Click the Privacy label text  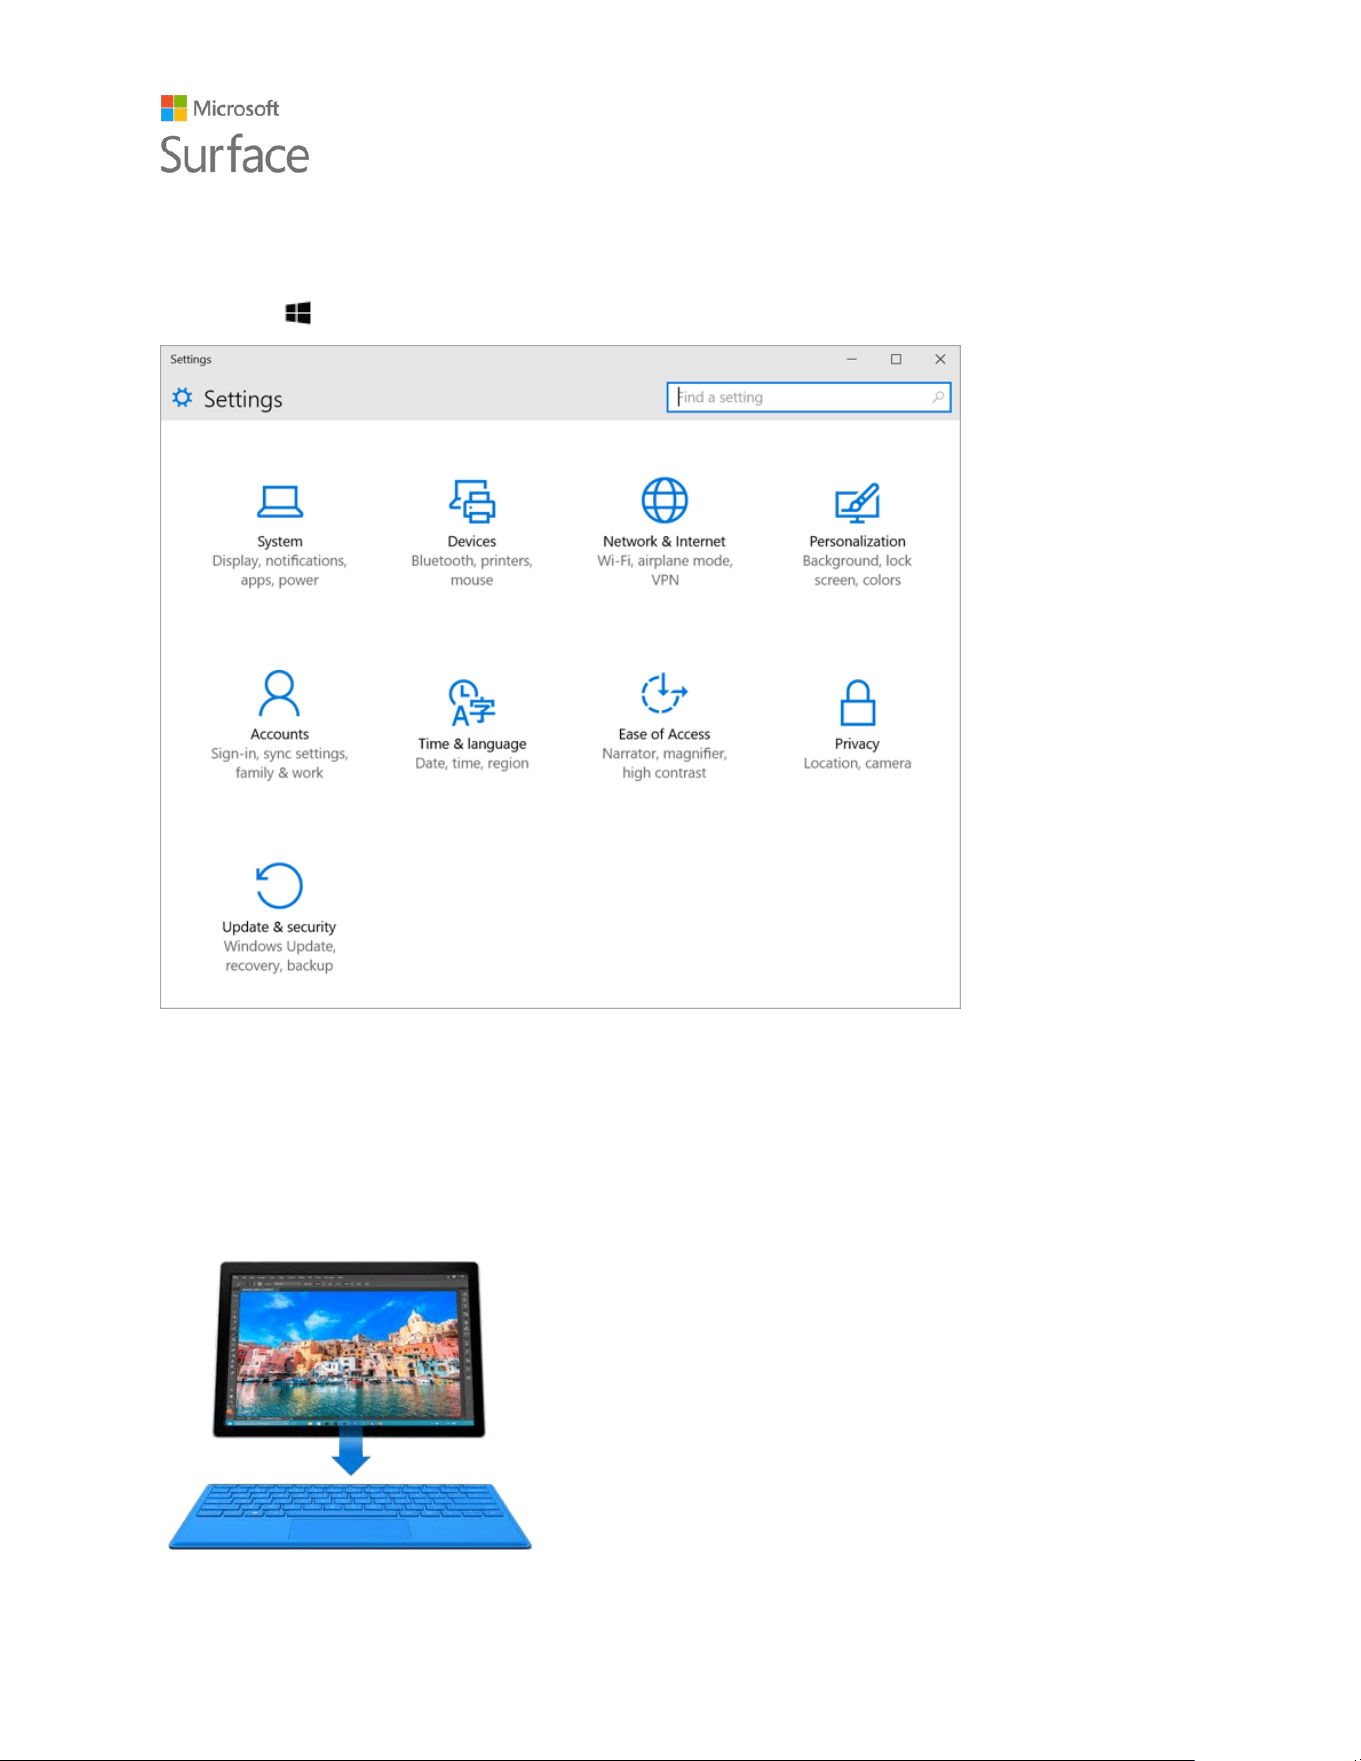pyautogui.click(x=857, y=744)
